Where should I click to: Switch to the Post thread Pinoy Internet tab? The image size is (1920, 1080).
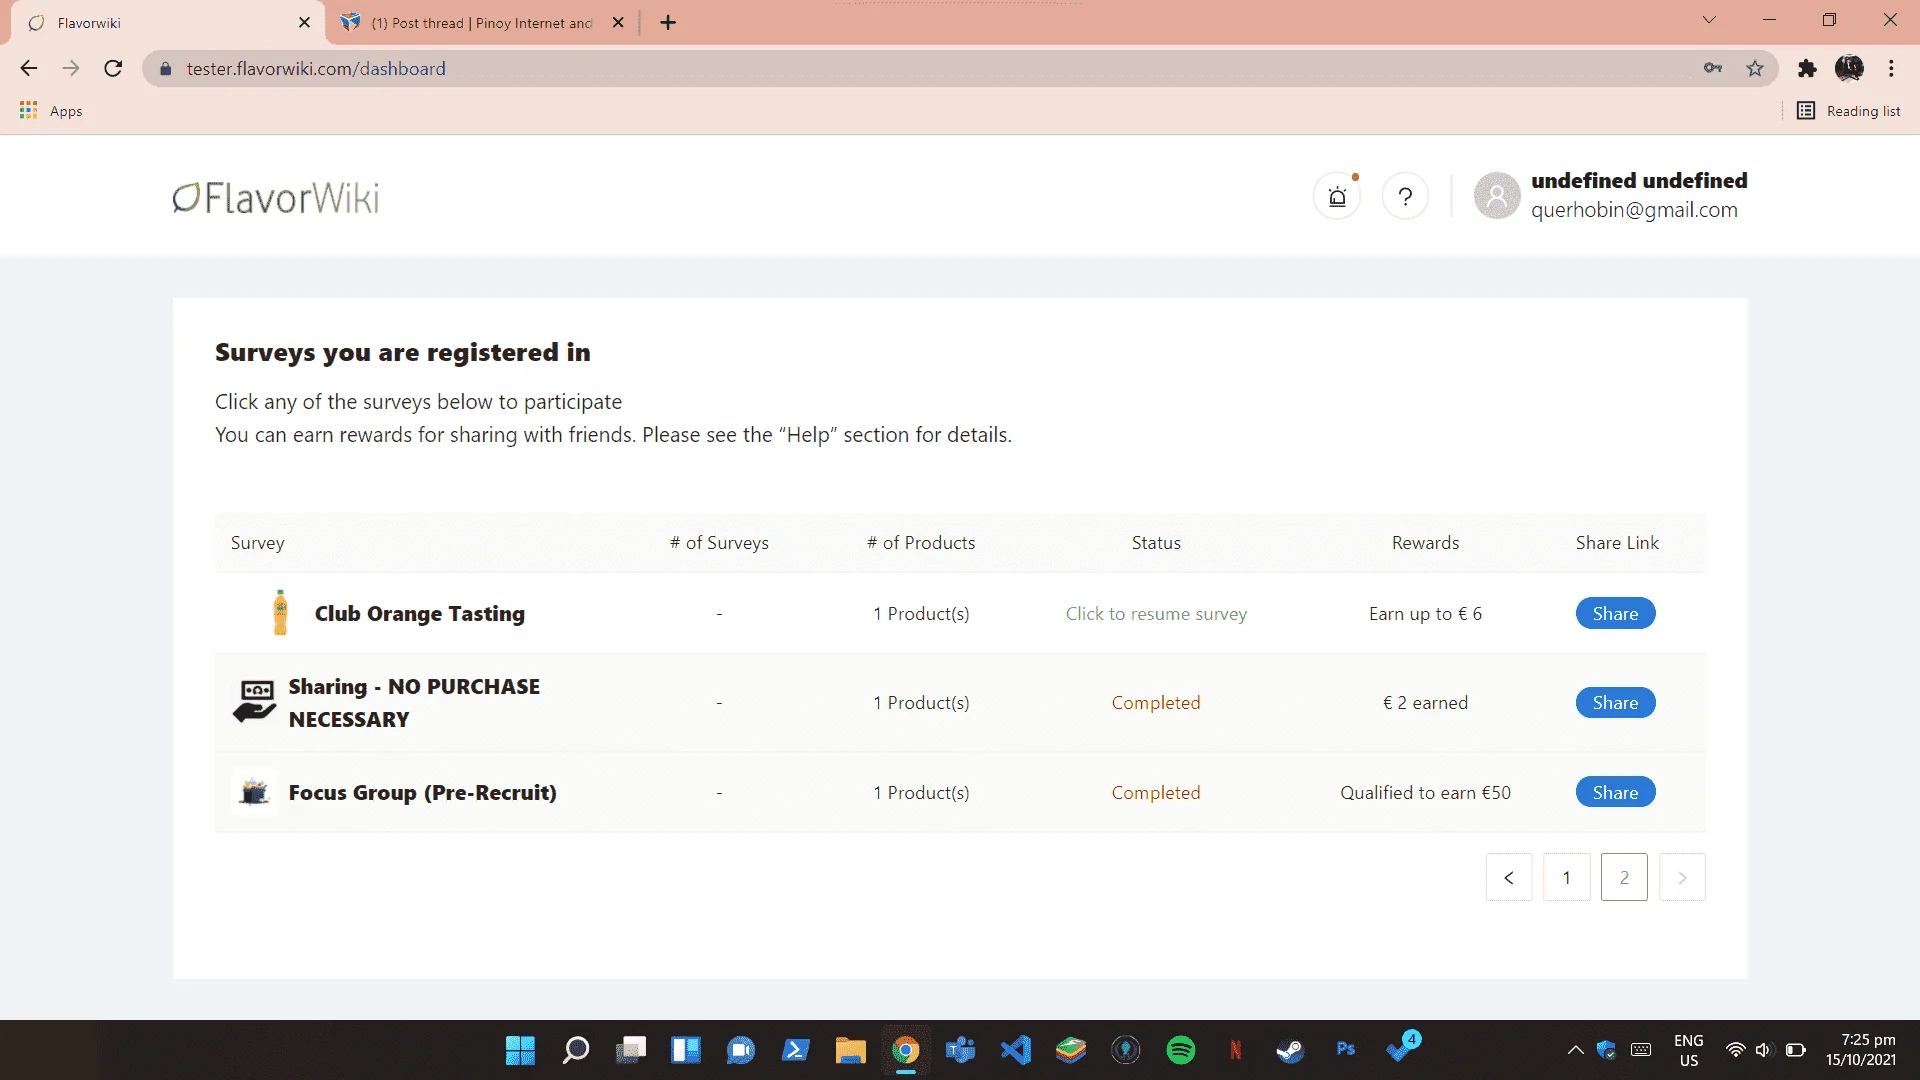482,22
